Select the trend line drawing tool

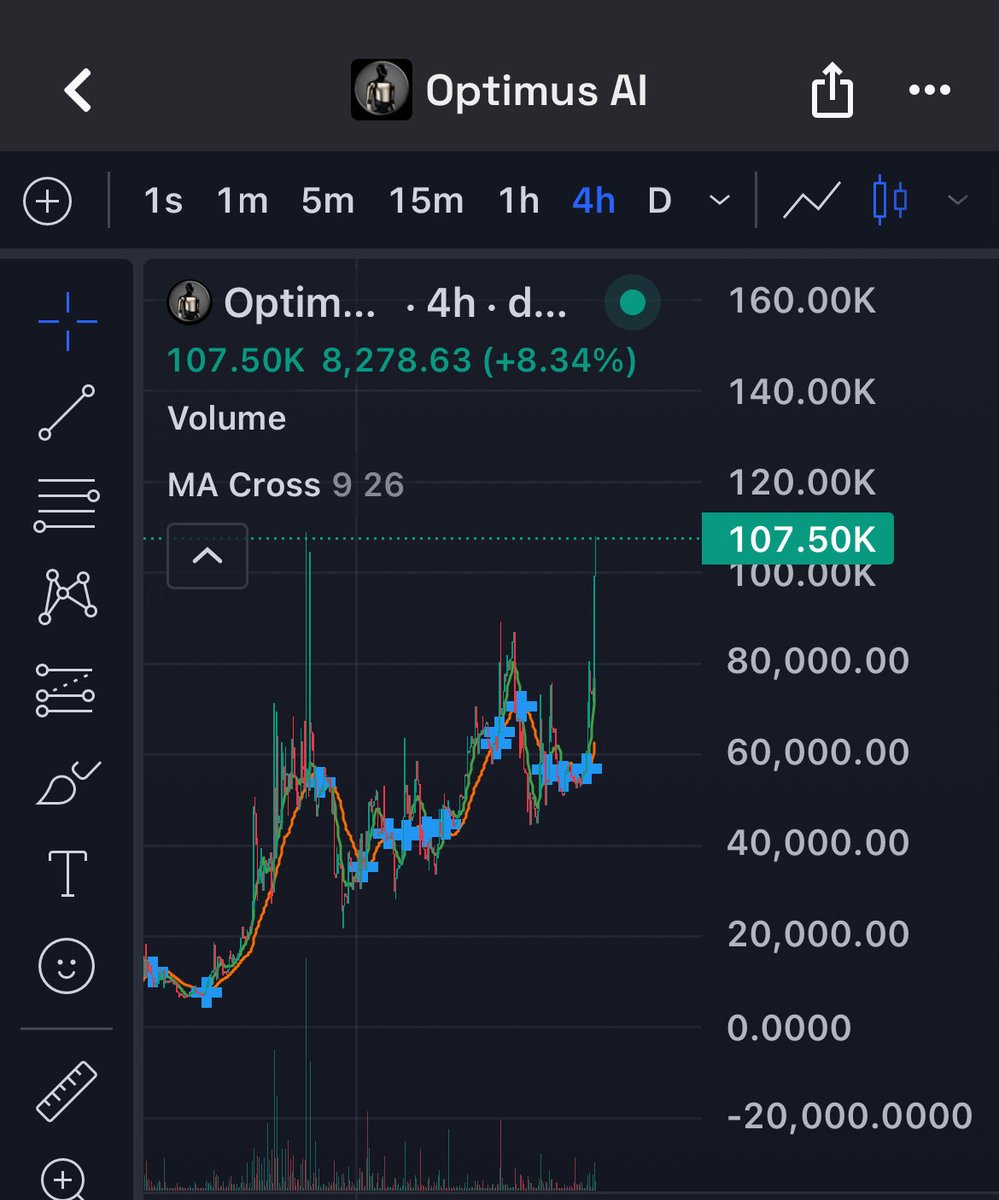click(67, 412)
